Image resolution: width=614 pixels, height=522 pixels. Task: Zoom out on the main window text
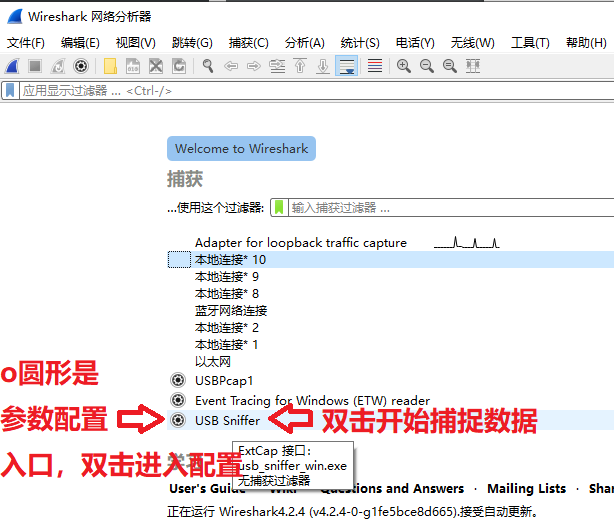pyautogui.click(x=427, y=66)
